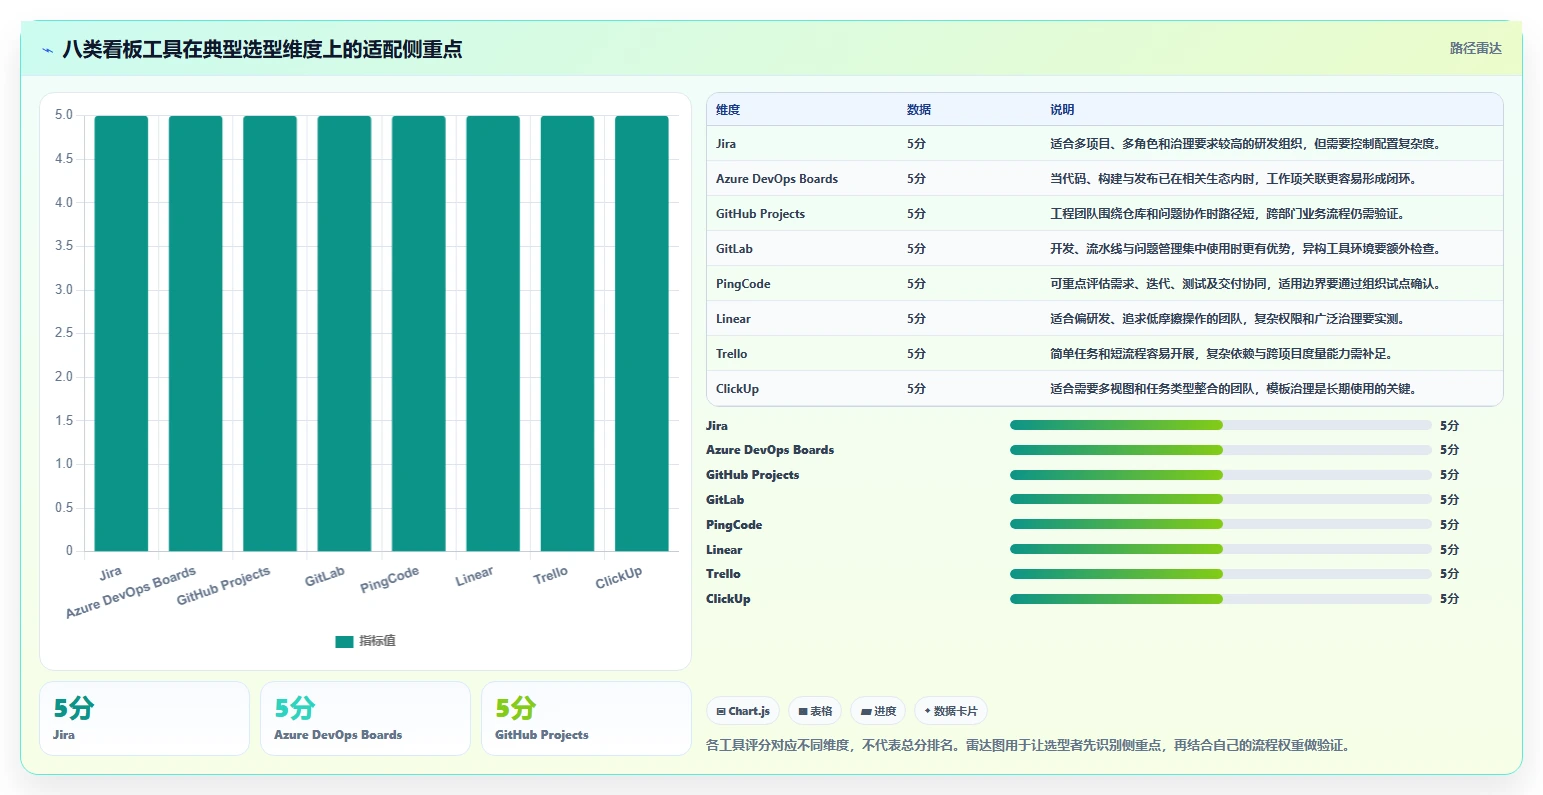Click the Trello label in the progress list
This screenshot has width=1543, height=795.
coord(723,574)
